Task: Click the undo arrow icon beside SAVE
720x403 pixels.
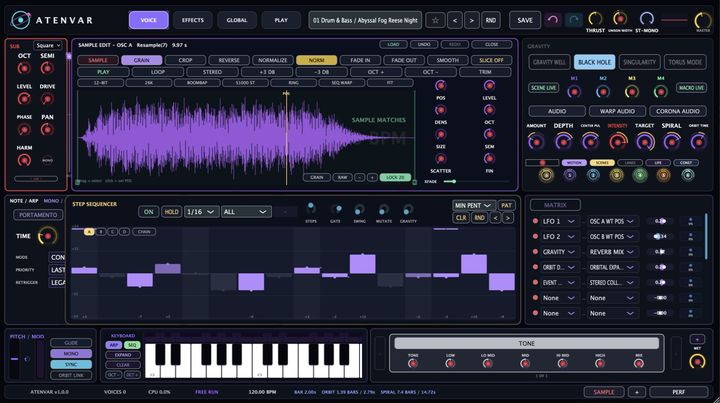Action: 553,20
